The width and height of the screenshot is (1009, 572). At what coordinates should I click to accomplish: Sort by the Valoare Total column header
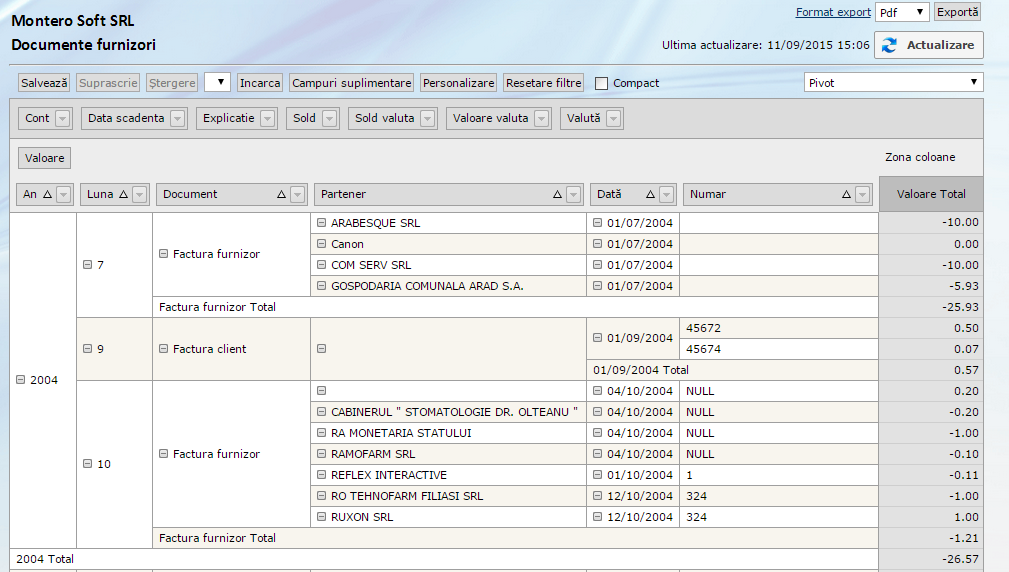click(931, 194)
